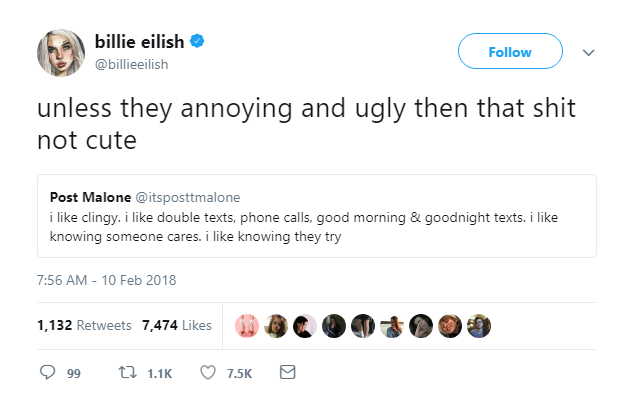The image size is (631, 396).
Task: View the 1,132 Retweets list
Action: click(84, 325)
